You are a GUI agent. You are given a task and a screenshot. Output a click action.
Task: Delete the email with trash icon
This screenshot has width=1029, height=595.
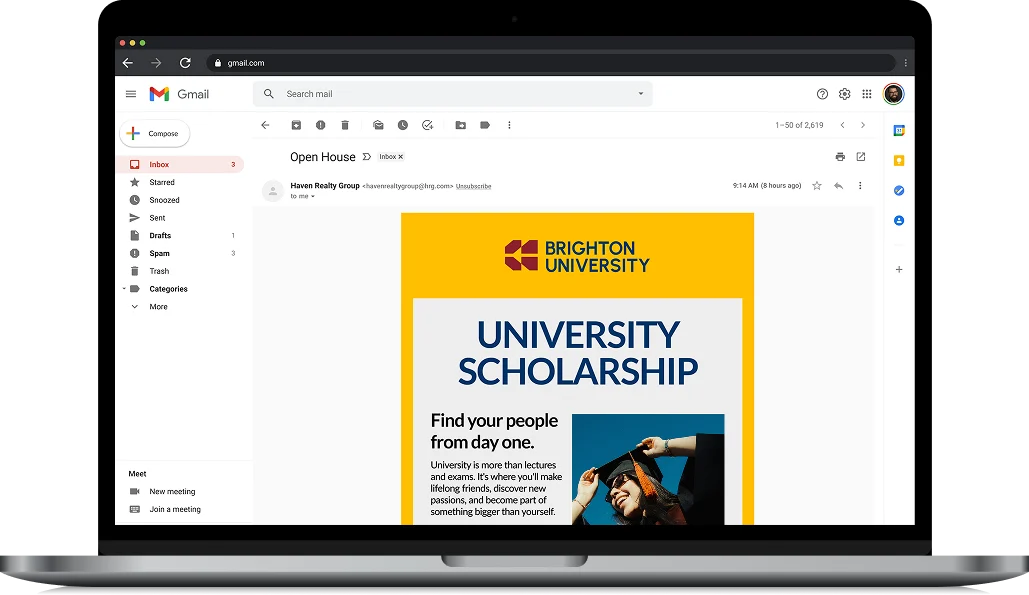click(345, 125)
